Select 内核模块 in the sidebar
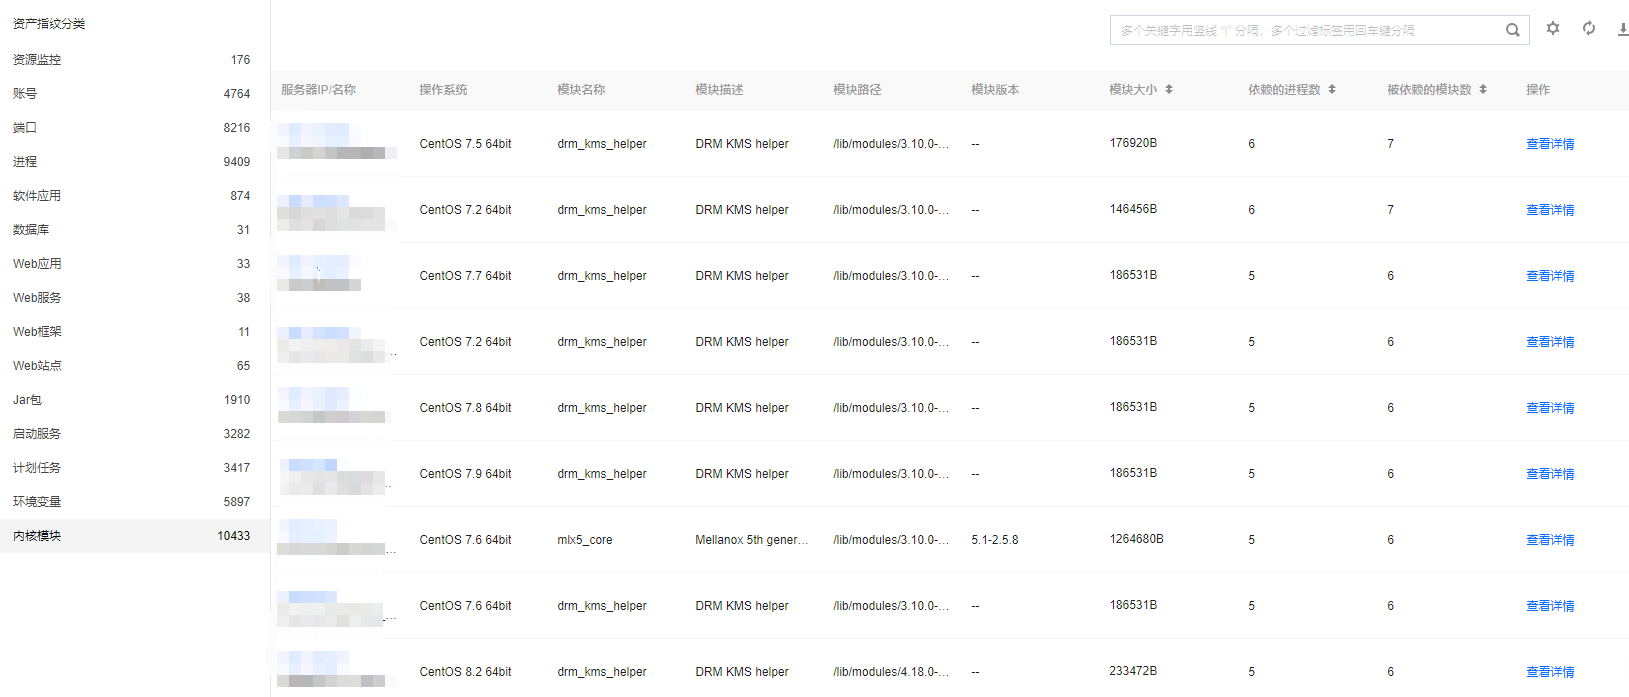 point(37,536)
